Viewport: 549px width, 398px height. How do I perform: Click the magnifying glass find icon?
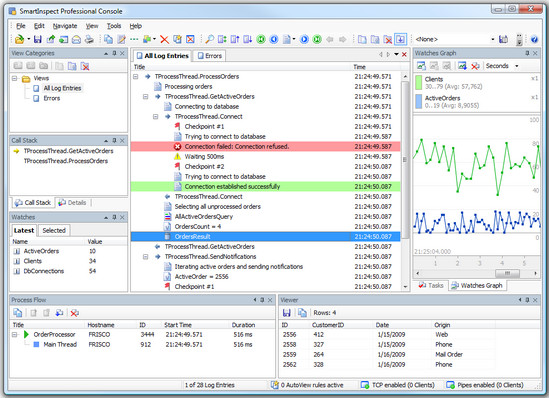click(x=209, y=39)
